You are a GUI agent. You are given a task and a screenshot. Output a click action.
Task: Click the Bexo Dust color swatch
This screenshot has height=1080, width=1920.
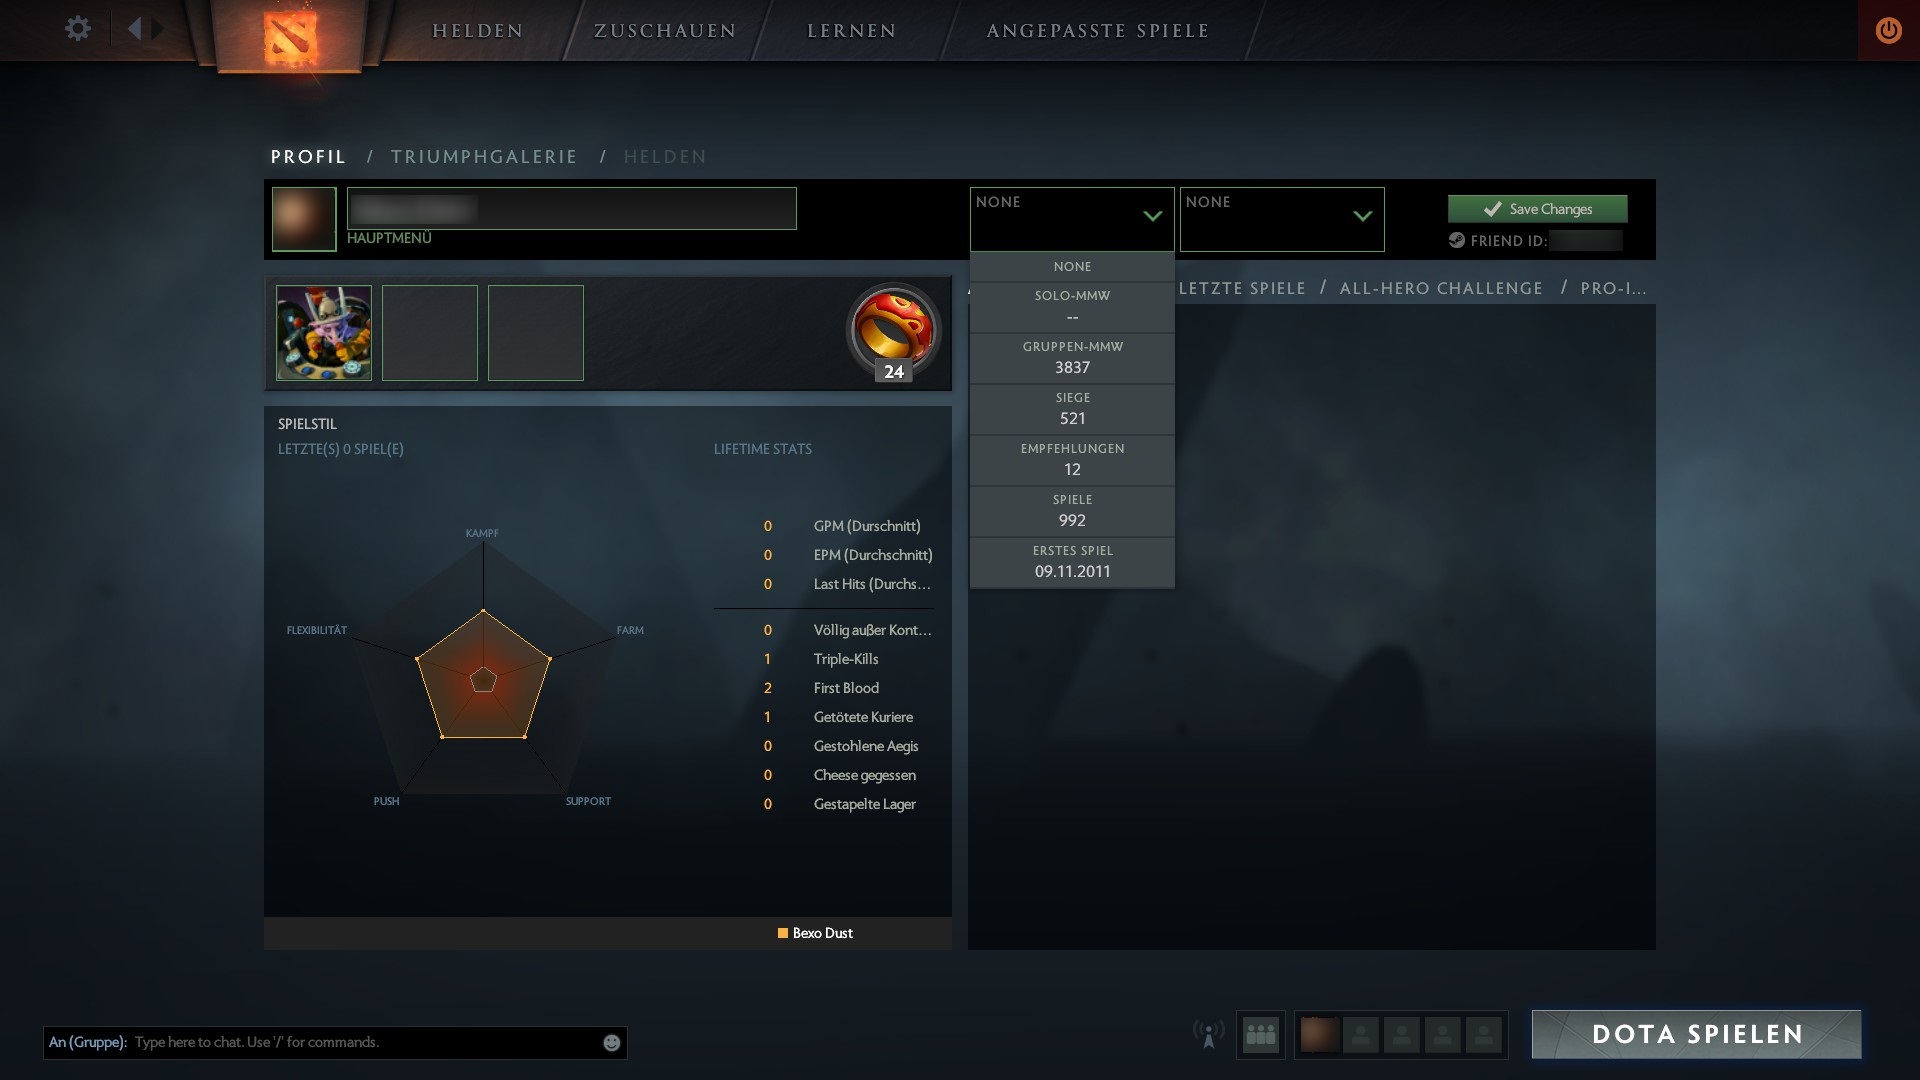point(779,934)
